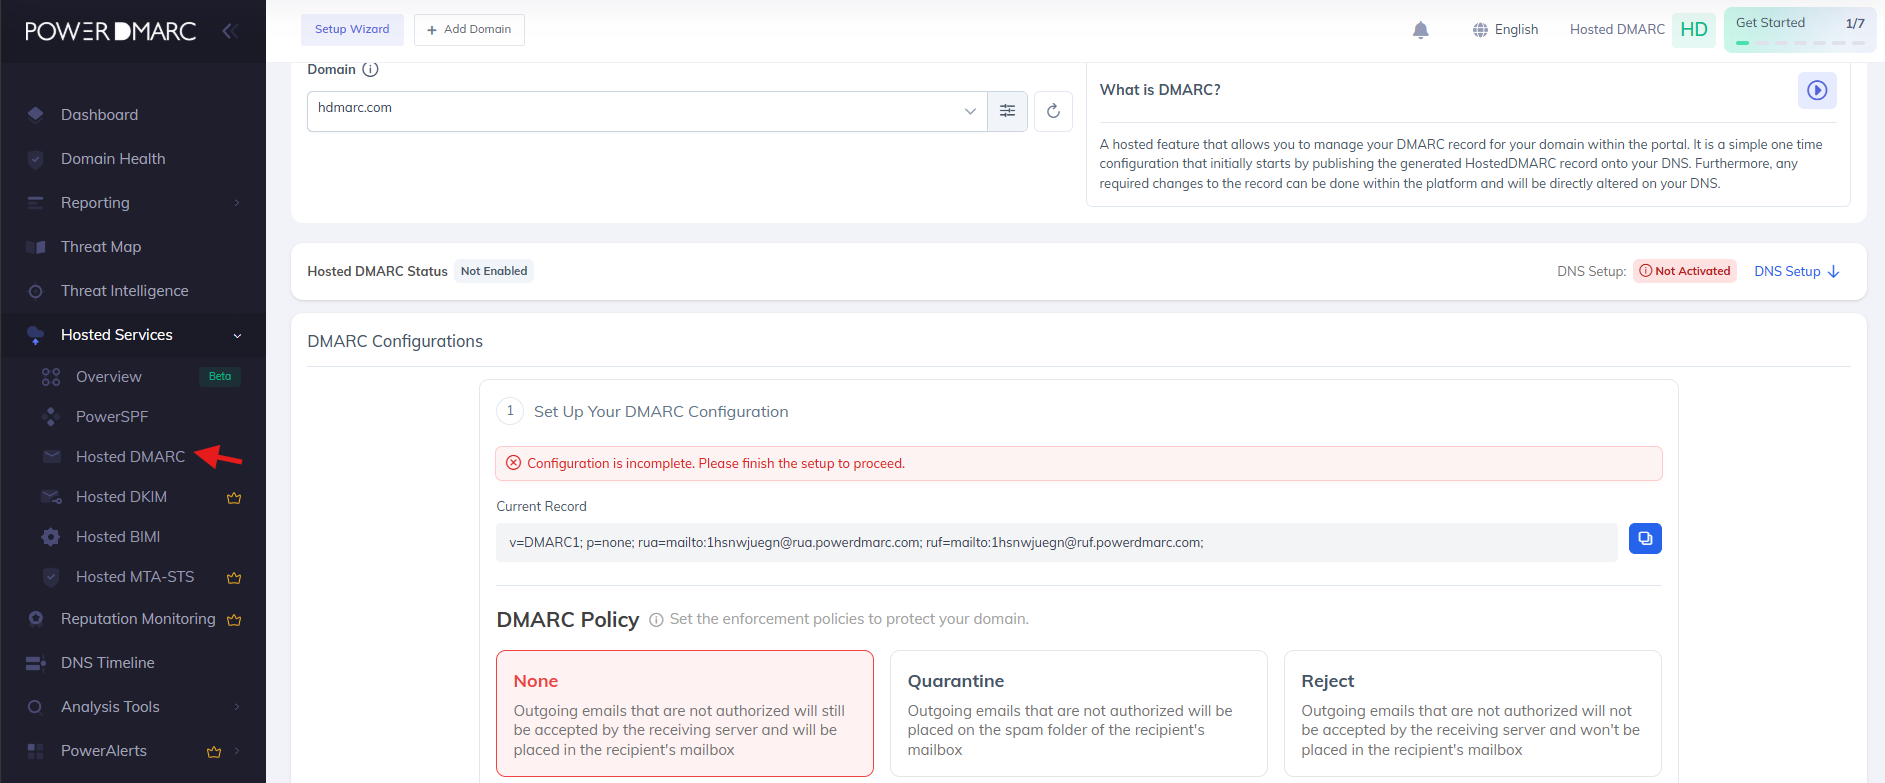Click the Domain info icon
Viewport: 1885px width, 783px height.
pyautogui.click(x=370, y=70)
